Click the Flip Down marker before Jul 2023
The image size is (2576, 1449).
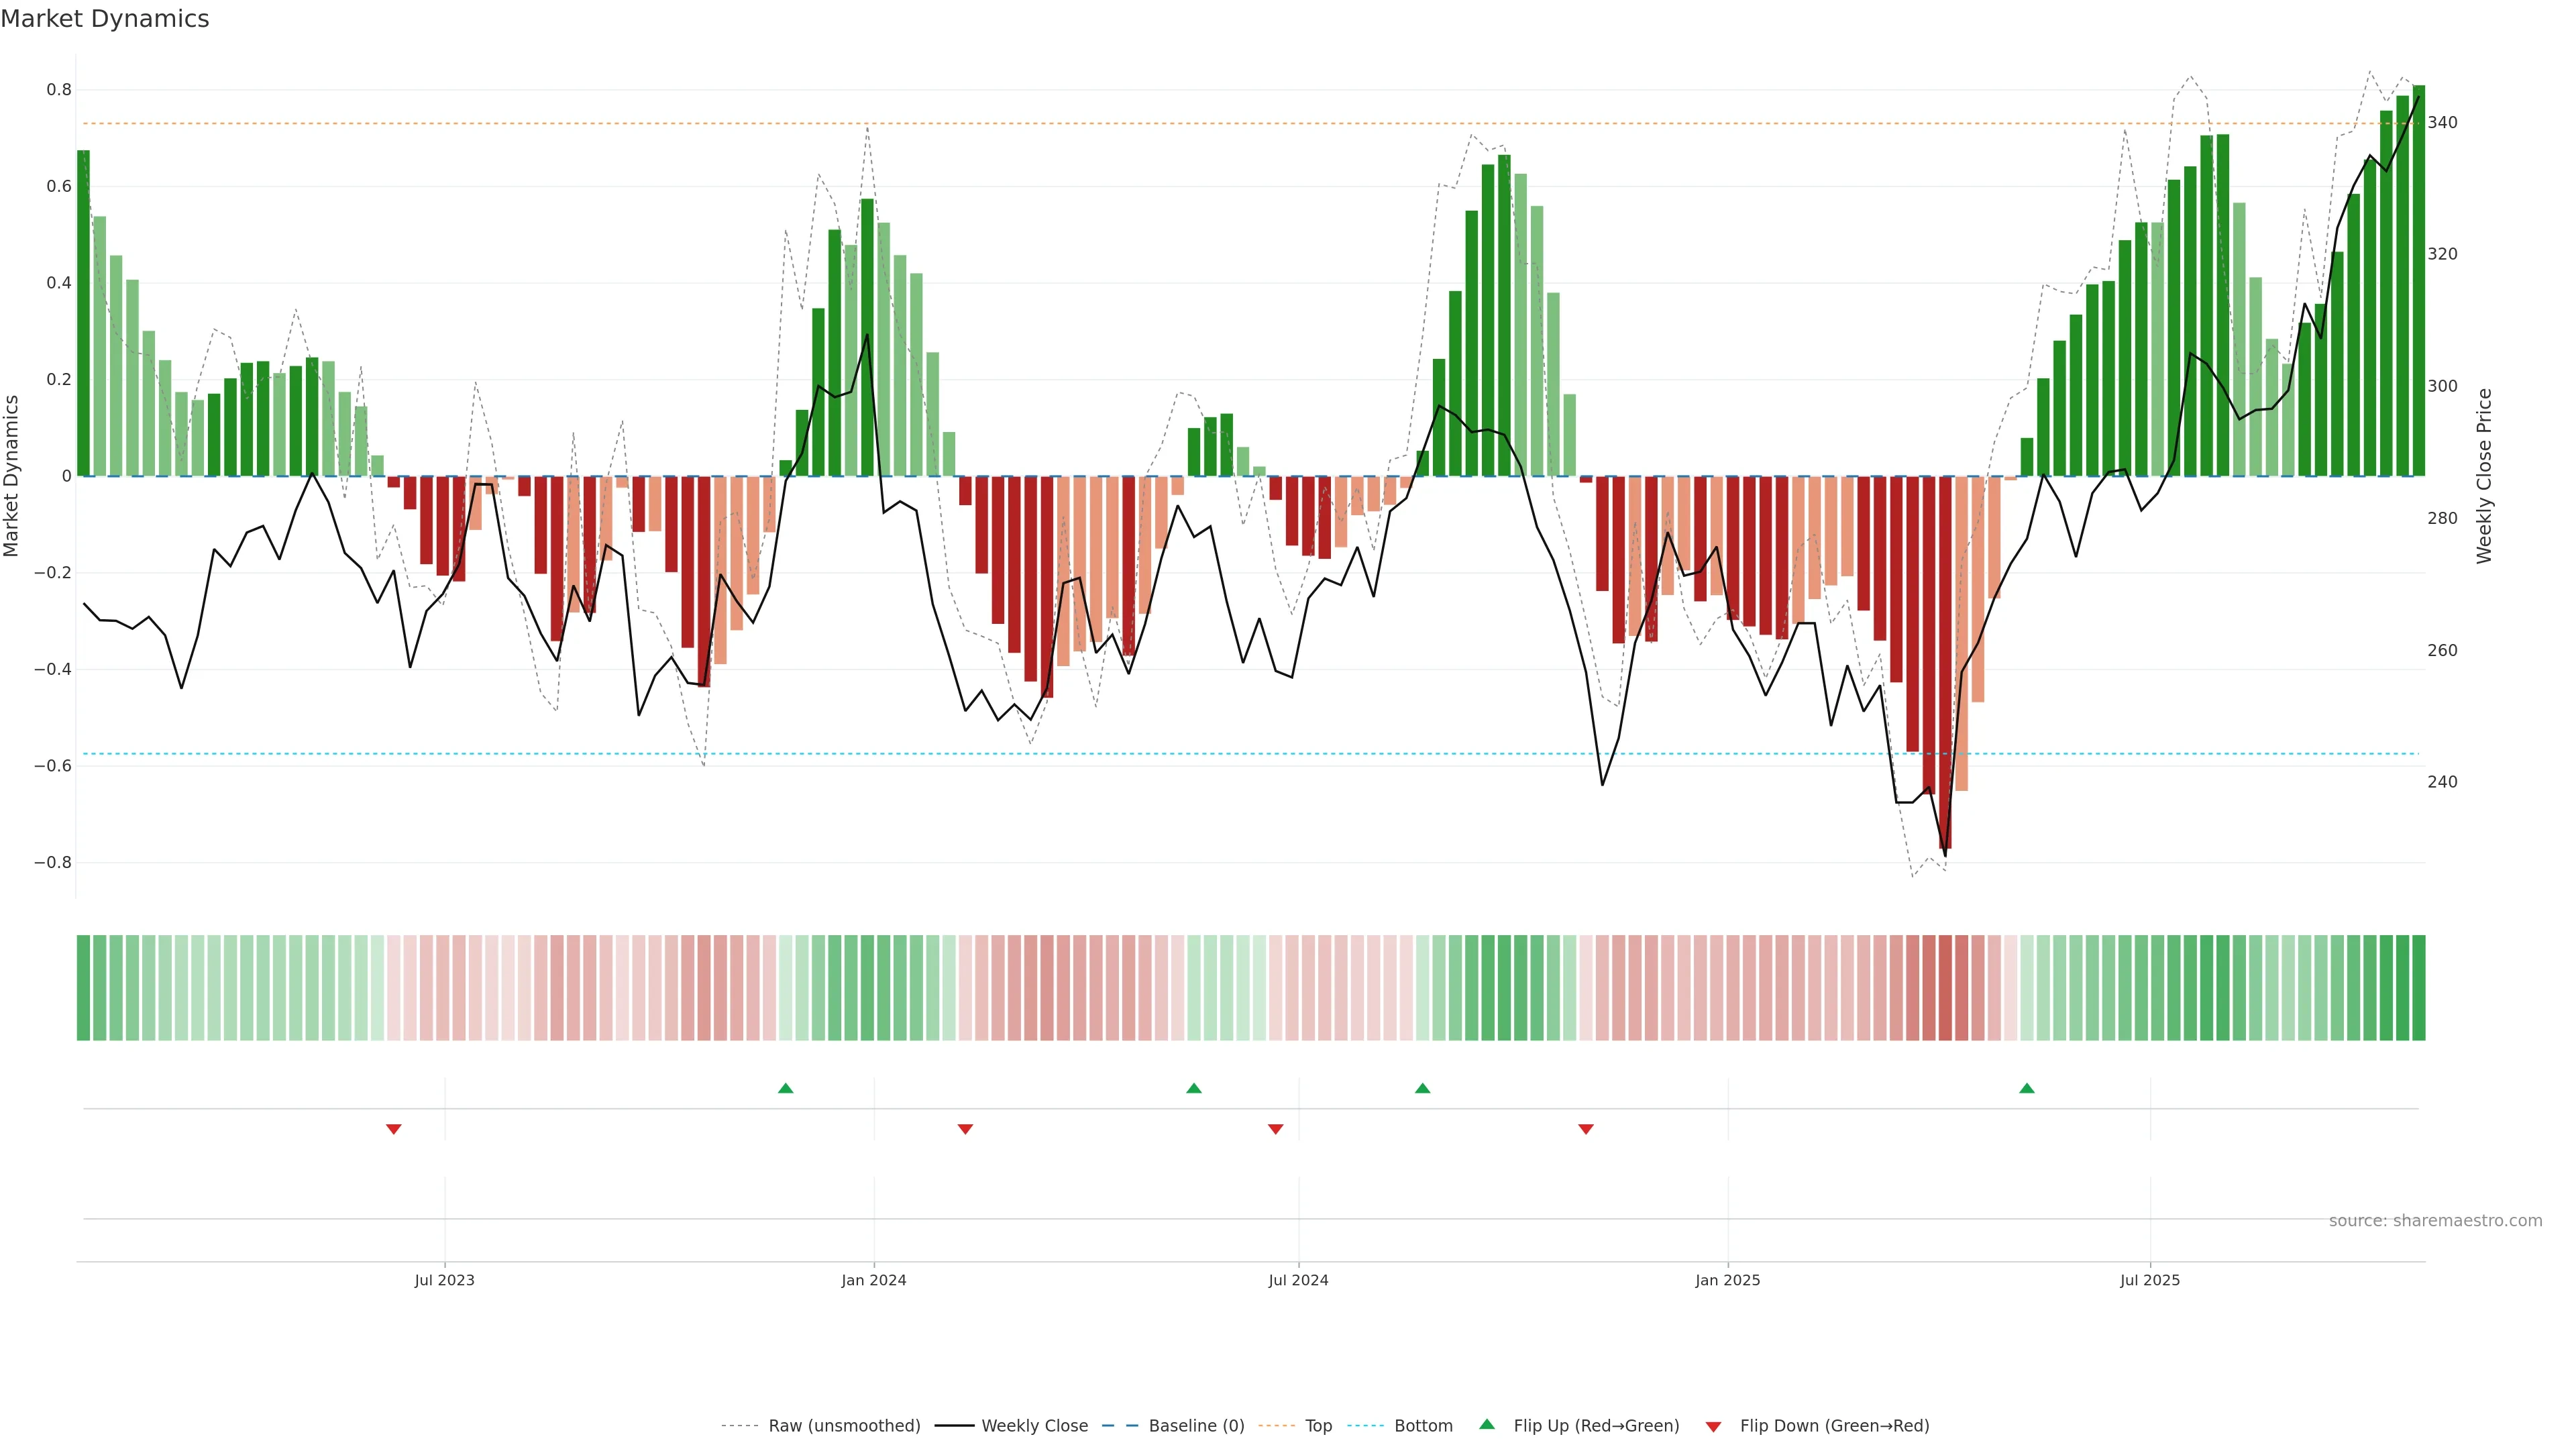(393, 1129)
